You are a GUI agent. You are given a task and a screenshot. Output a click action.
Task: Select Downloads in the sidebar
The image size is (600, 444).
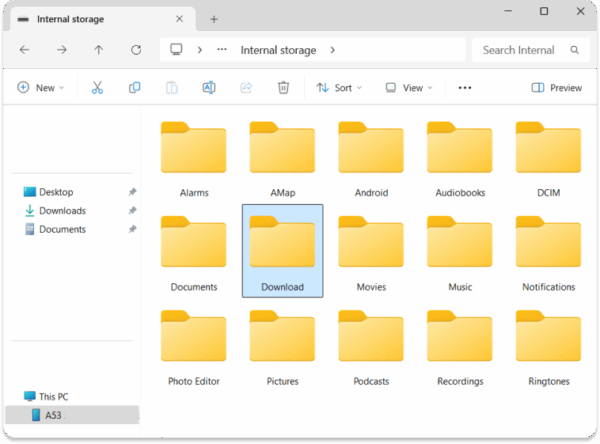coord(61,211)
